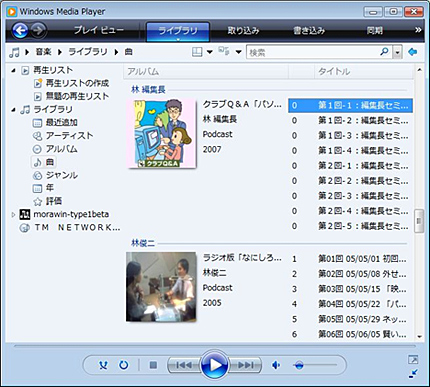The image size is (430, 387).
Task: Select the track 第1回-1：編集長セミ
Action: click(x=350, y=105)
